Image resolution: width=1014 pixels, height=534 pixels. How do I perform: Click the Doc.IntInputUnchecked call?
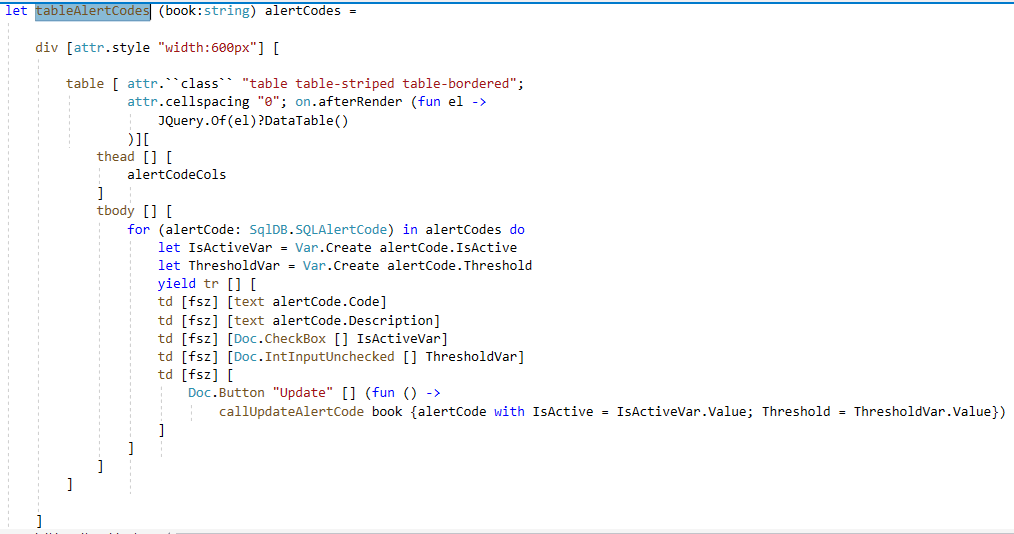314,357
